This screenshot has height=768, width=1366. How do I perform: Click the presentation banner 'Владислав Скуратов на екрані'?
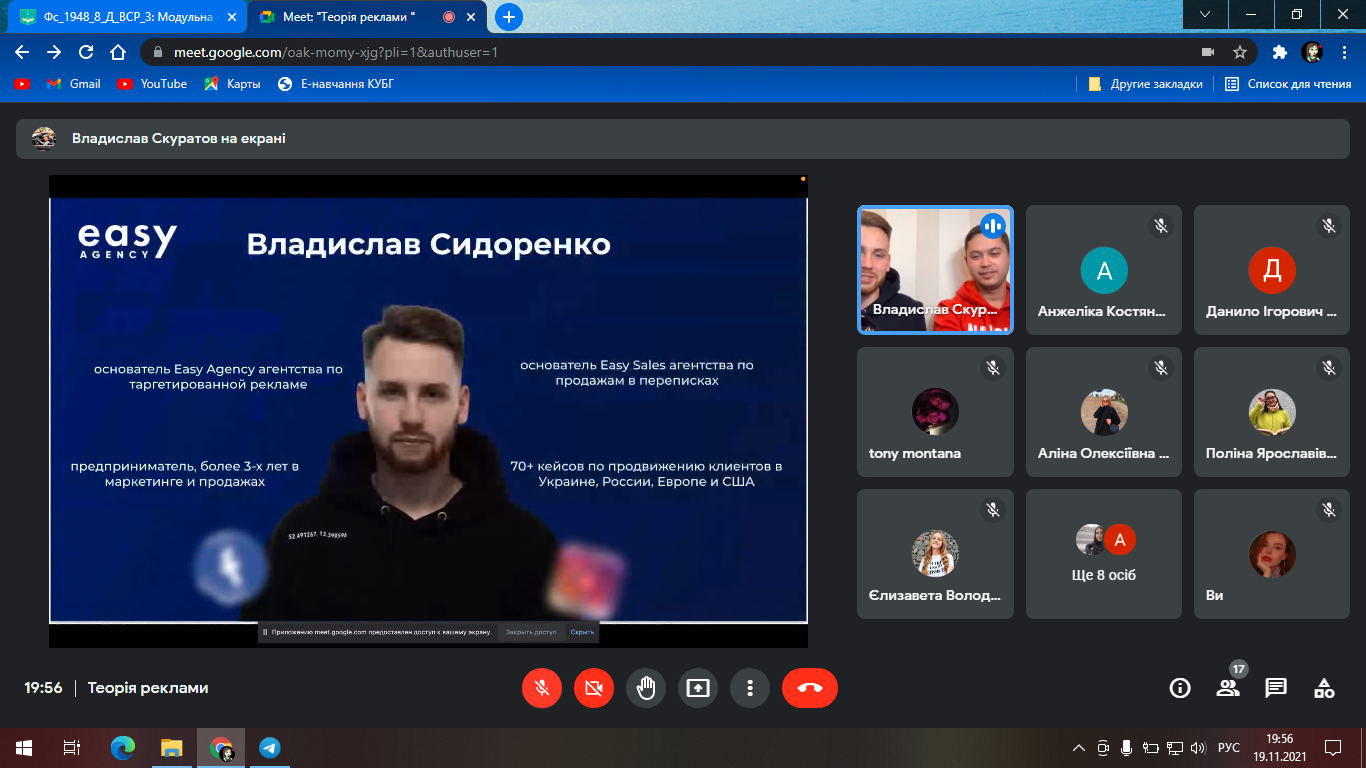click(682, 139)
